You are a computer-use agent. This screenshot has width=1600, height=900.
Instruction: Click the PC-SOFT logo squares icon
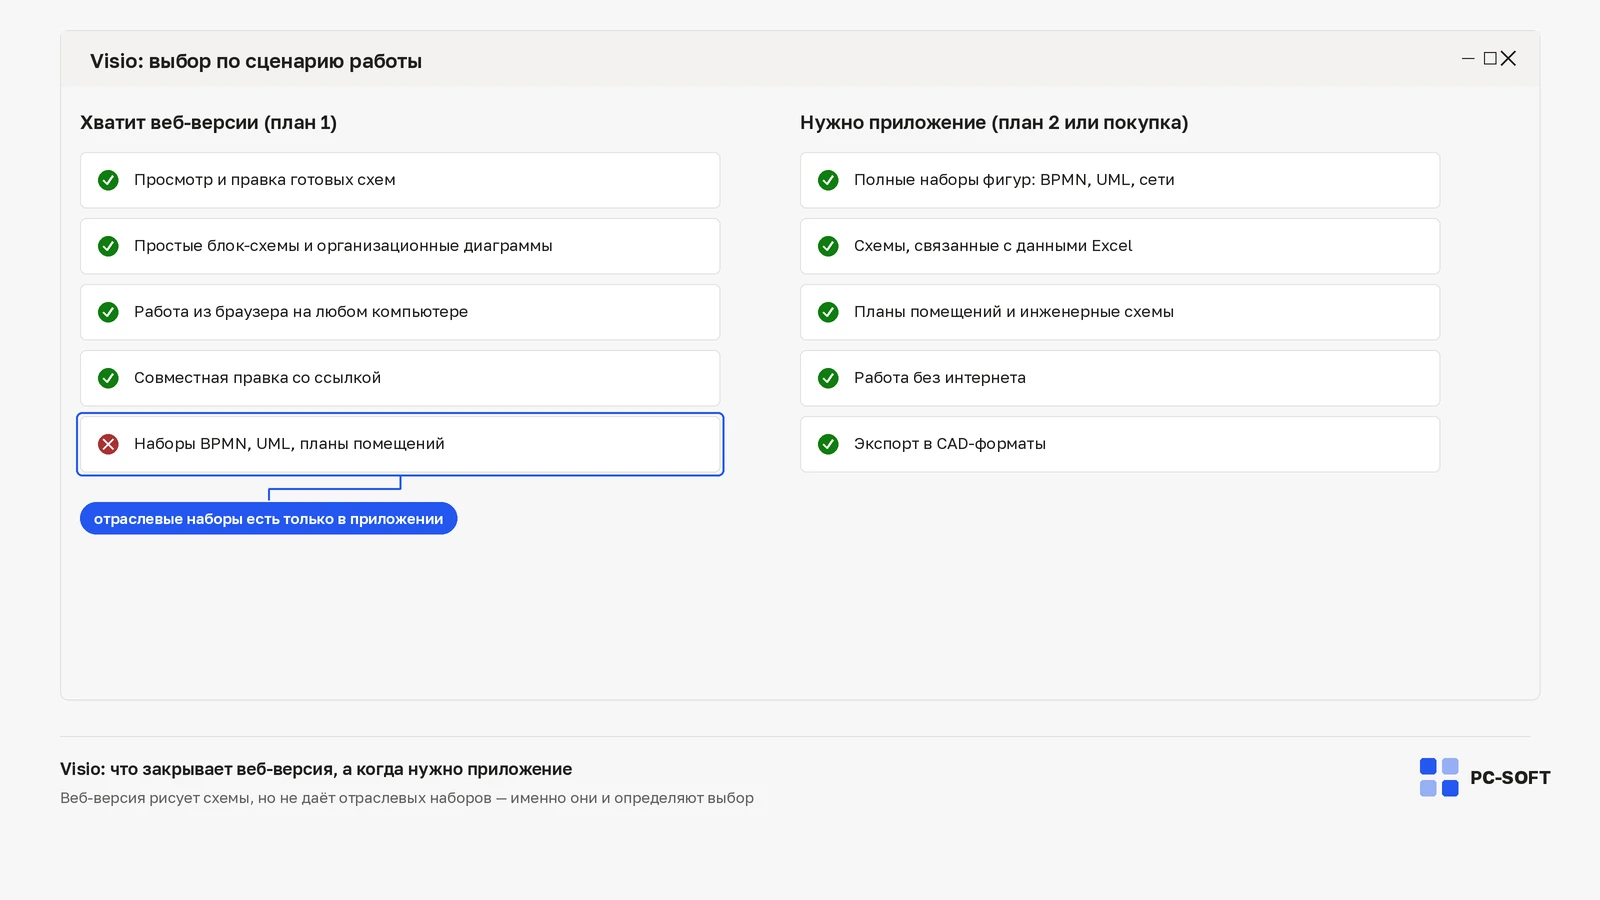point(1439,777)
